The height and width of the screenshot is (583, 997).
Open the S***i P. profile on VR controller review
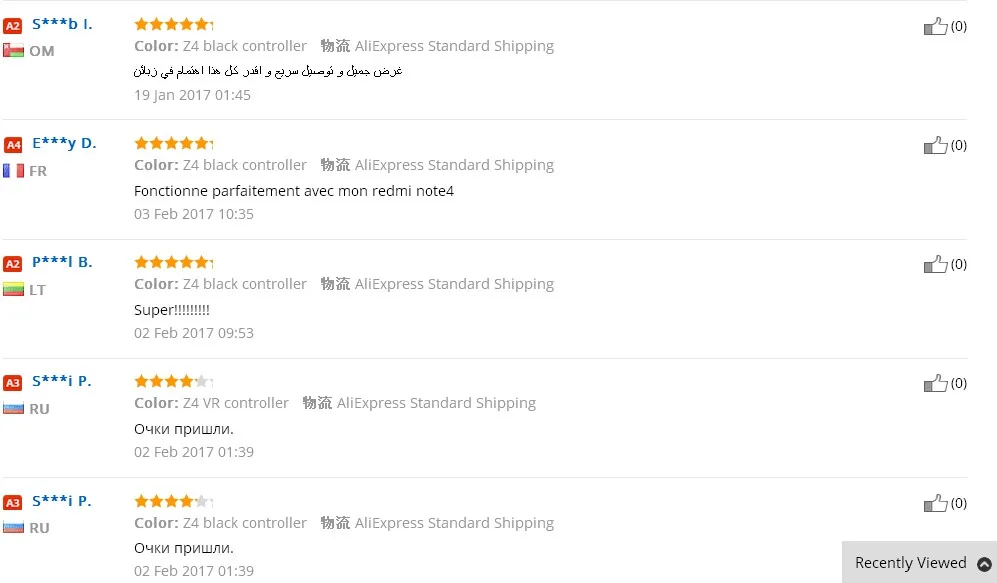[x=62, y=381]
